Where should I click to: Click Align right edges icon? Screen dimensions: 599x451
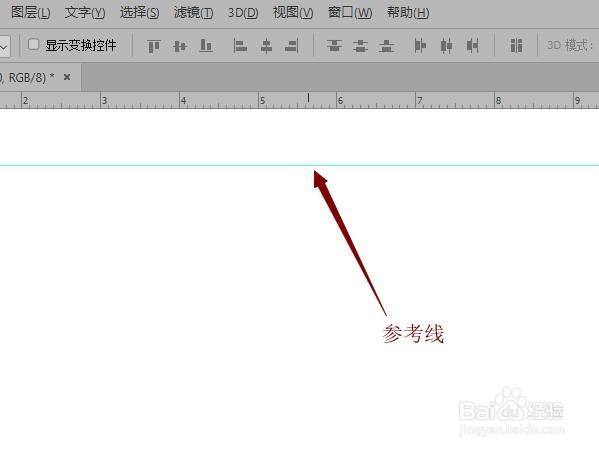click(x=292, y=46)
